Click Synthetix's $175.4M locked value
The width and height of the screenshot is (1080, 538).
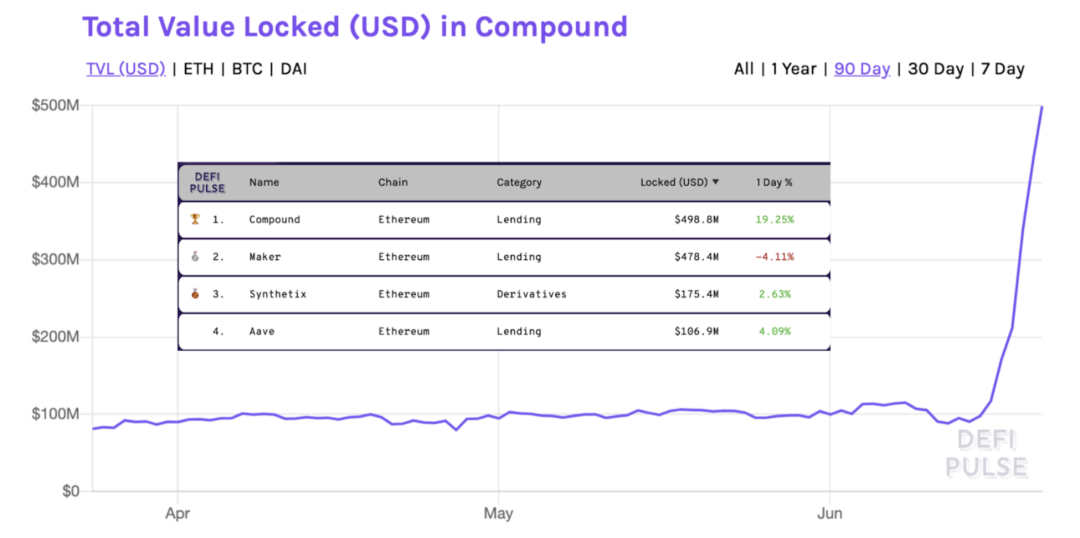(x=696, y=294)
